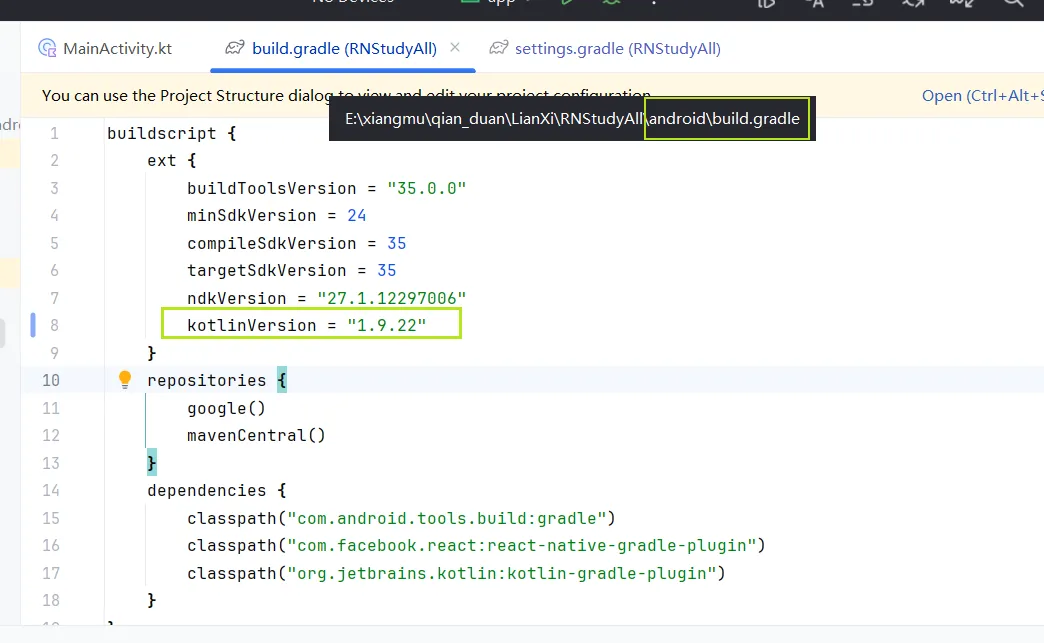This screenshot has width=1044, height=643.
Task: Click line number 5 in the gutter
Action: pyautogui.click(x=55, y=243)
